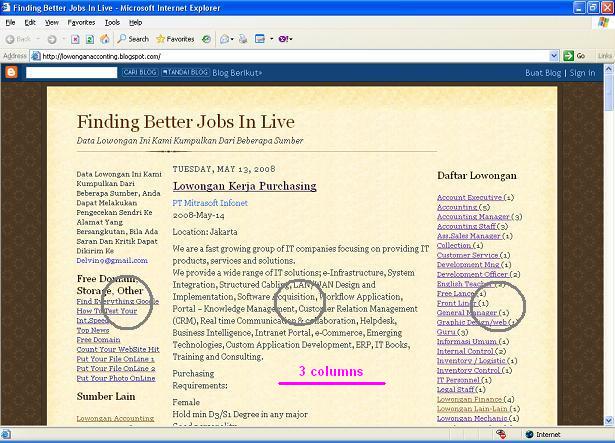Open the View menu
Screen dimensions: 615x443
(51, 23)
